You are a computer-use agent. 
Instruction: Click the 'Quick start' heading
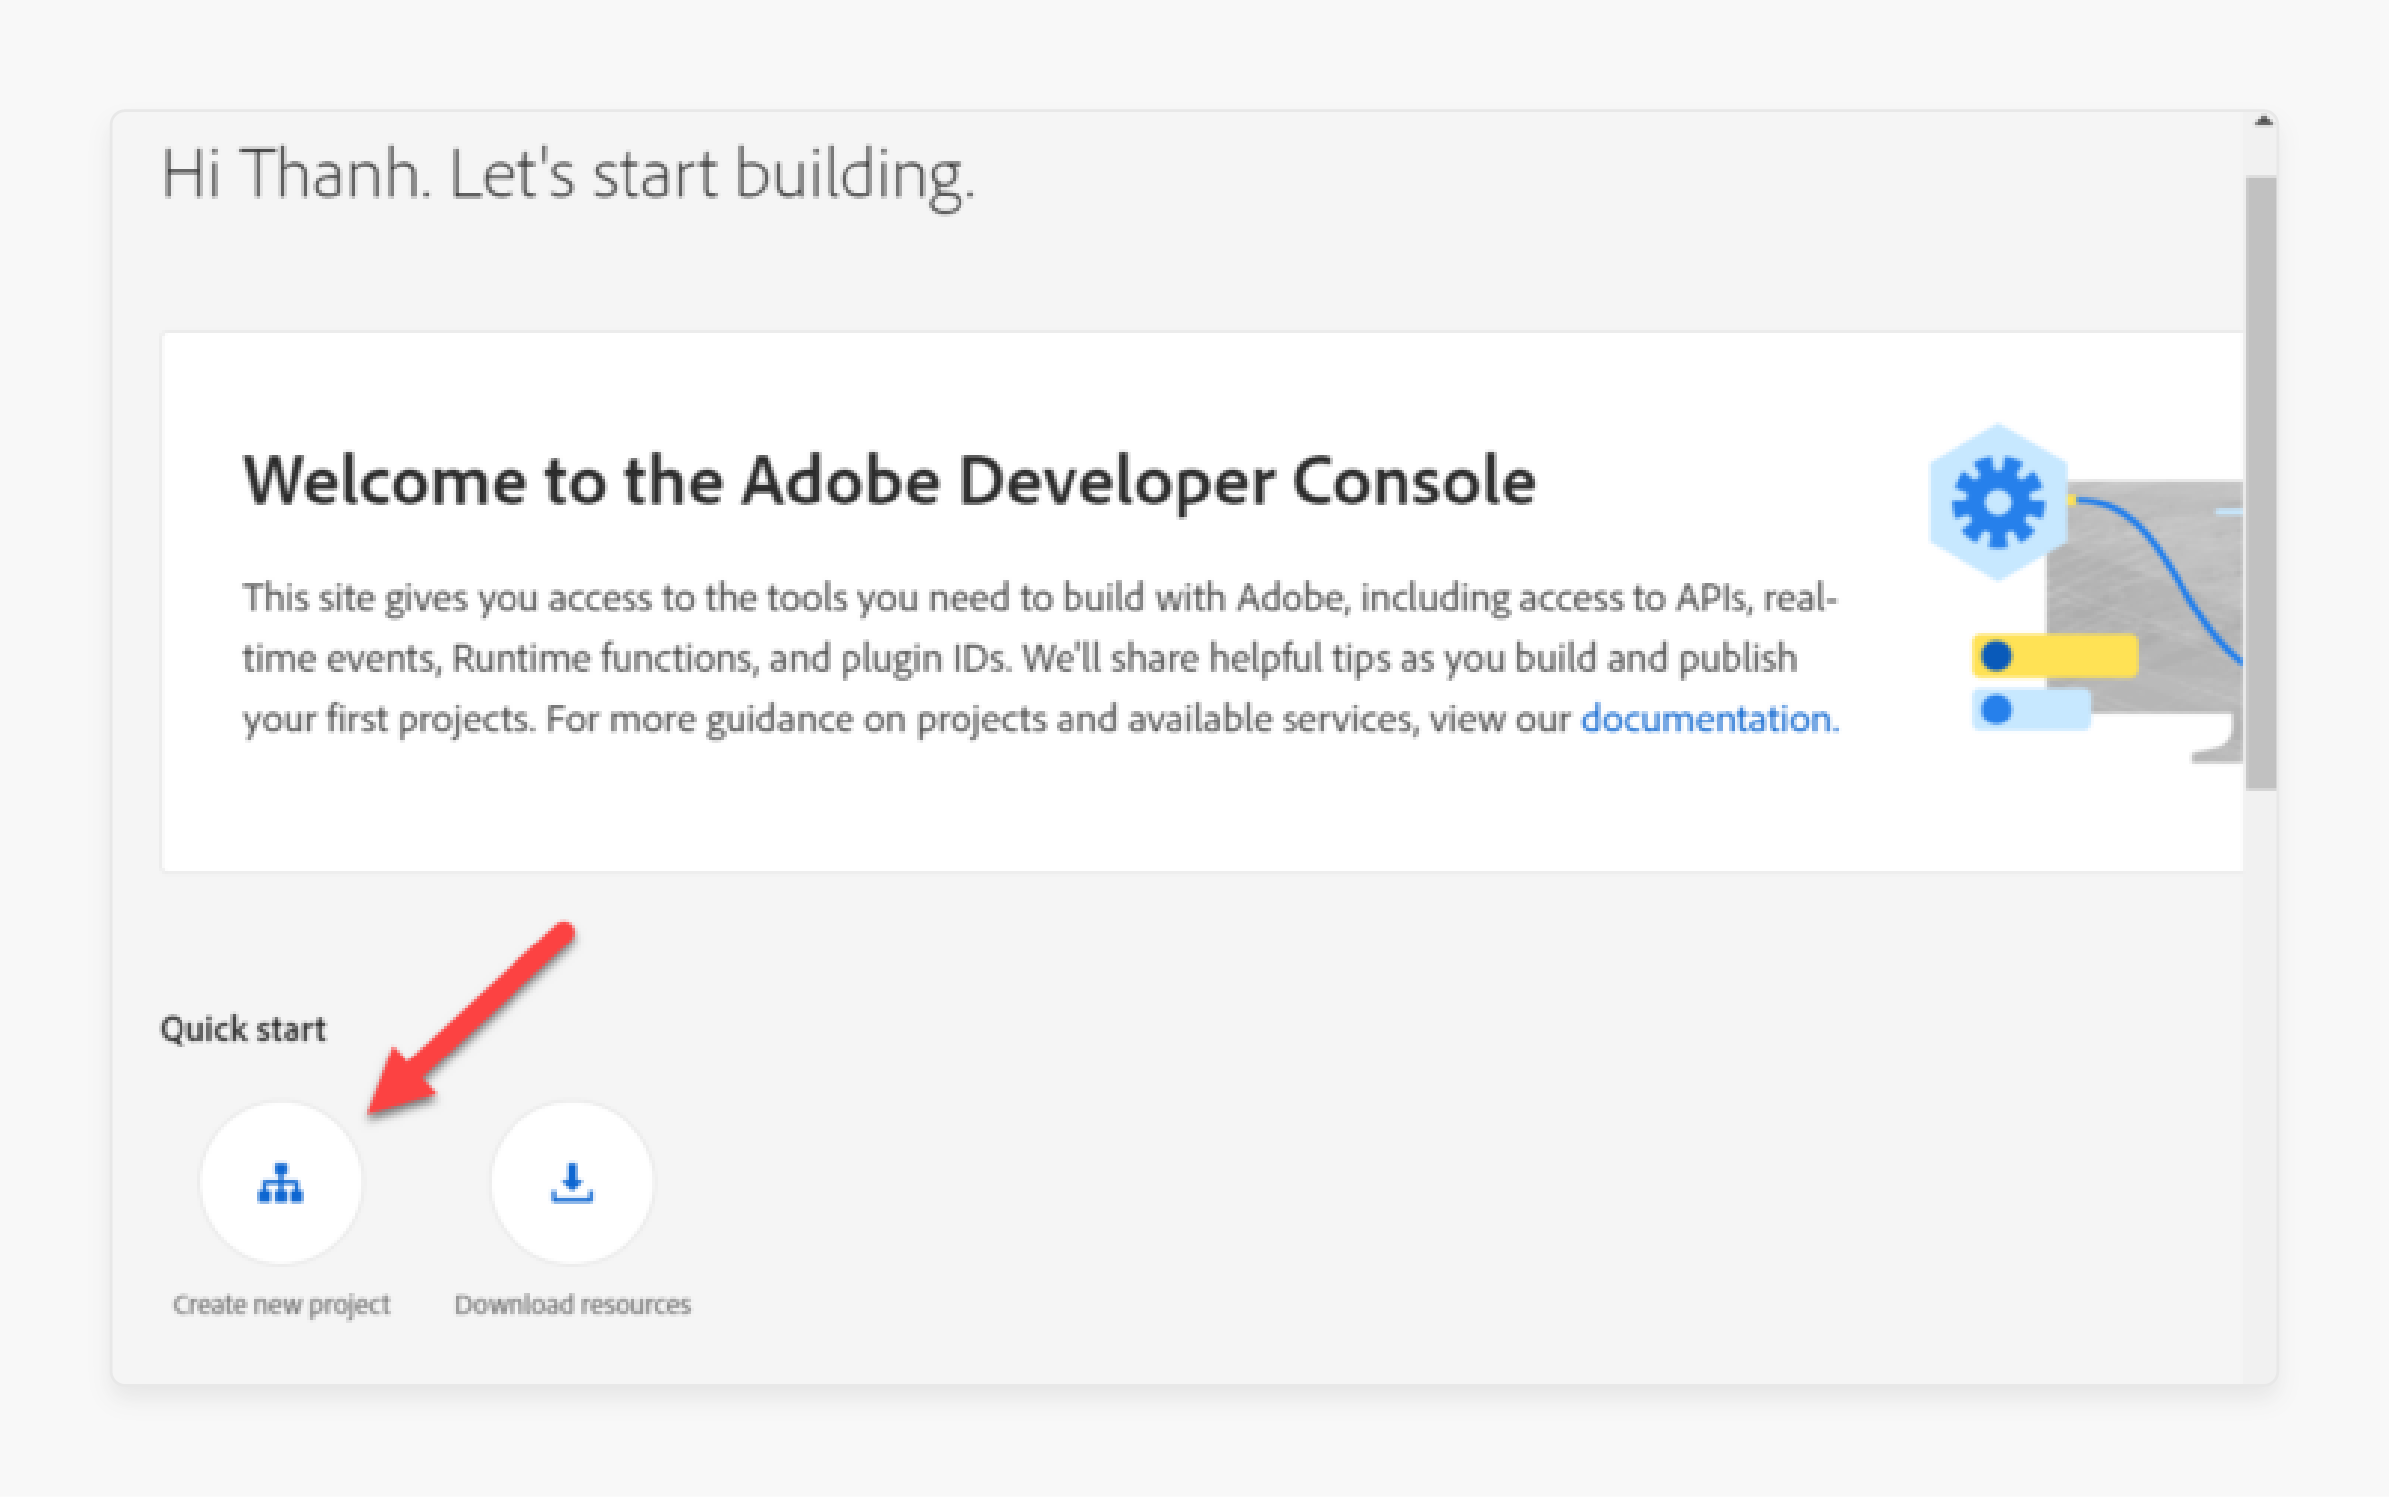pos(243,1029)
